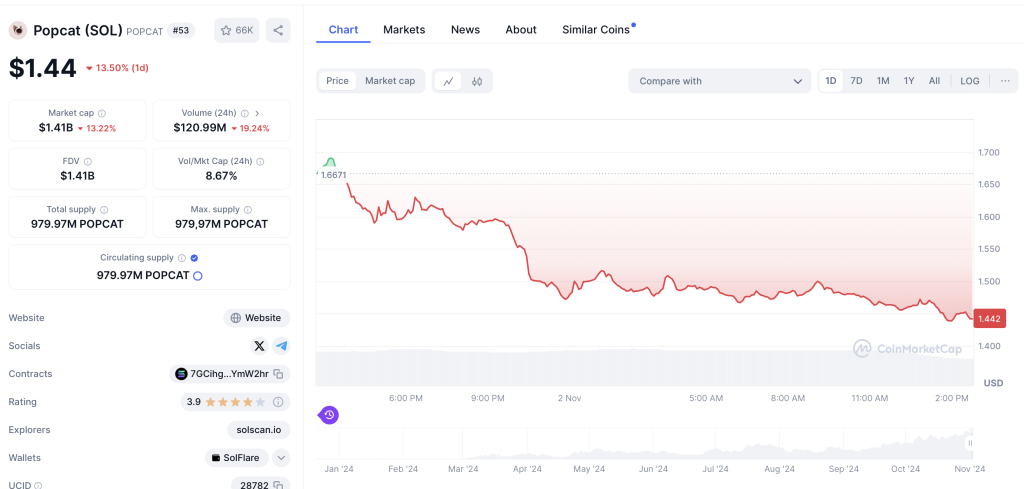Open the chart more options ellipsis
Viewport: 1024px width, 489px height.
[1005, 81]
